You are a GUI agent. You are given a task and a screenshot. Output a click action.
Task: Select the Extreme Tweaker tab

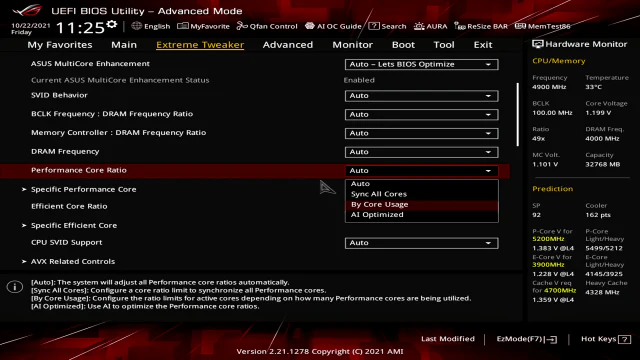click(x=200, y=44)
